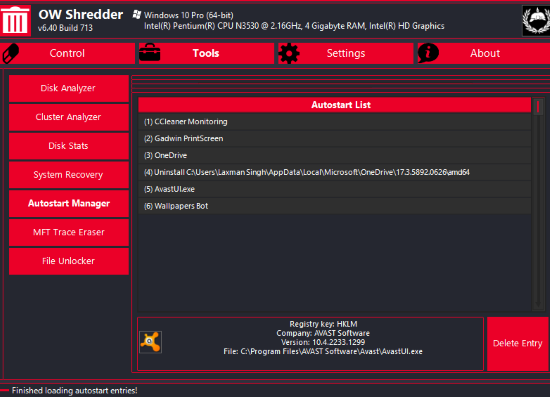Click the 'Finished loading autostart entries!' status
The image size is (550, 397).
tap(74, 391)
